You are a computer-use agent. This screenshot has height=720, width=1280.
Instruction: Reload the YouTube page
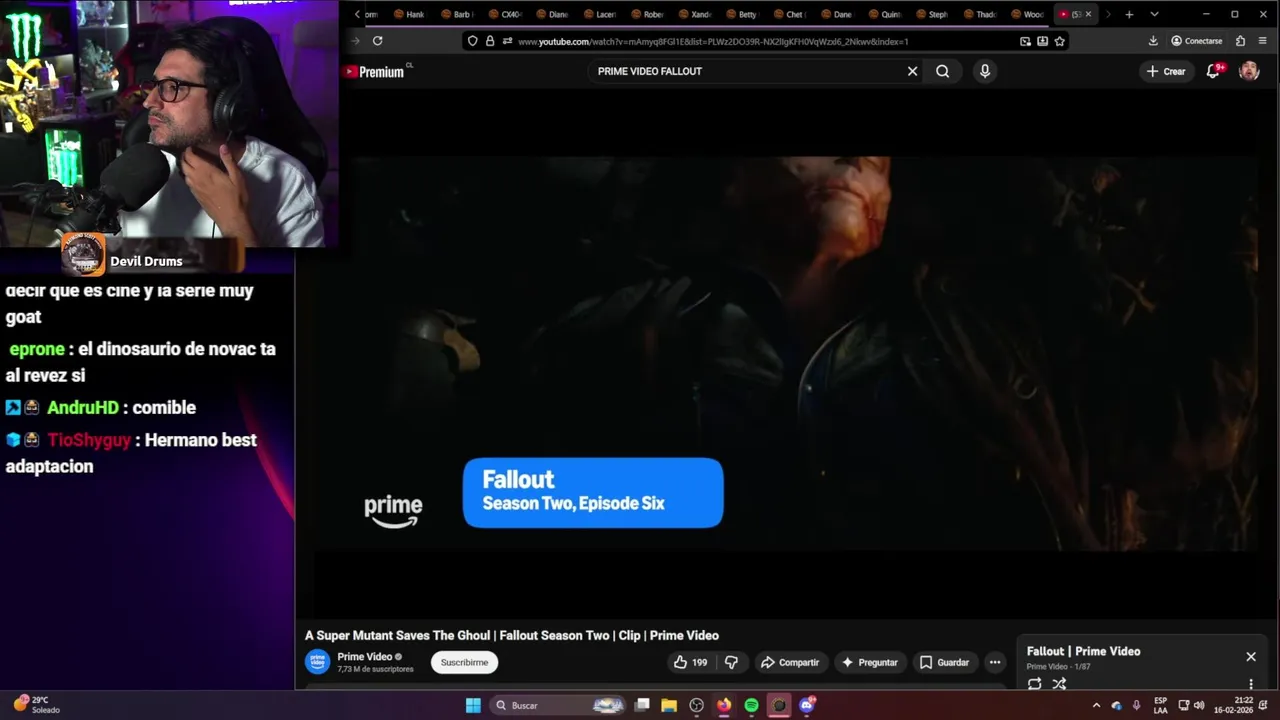coord(377,41)
